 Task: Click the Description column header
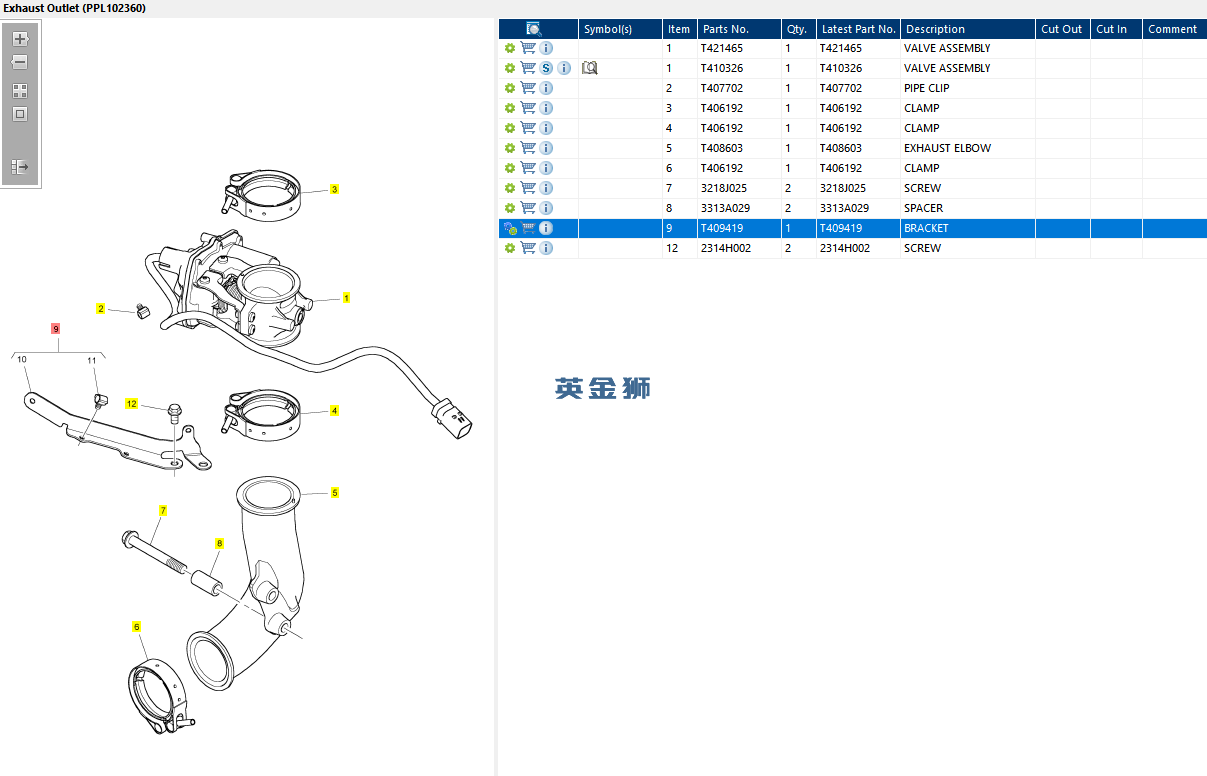[x=935, y=29]
